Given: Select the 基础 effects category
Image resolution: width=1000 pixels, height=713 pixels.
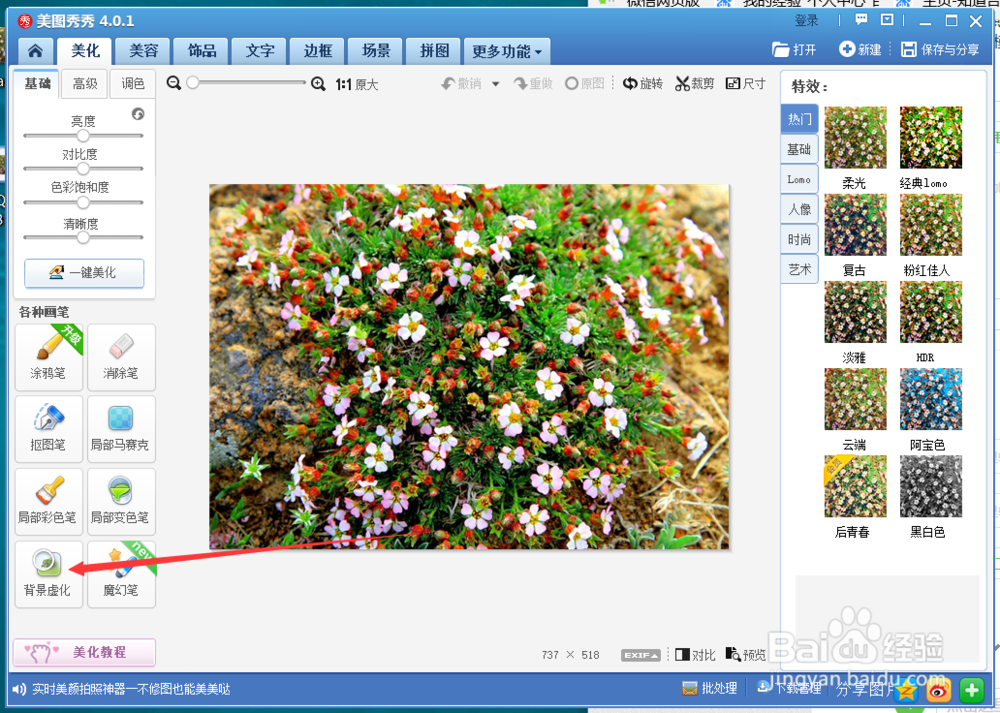Looking at the screenshot, I should tap(799, 149).
